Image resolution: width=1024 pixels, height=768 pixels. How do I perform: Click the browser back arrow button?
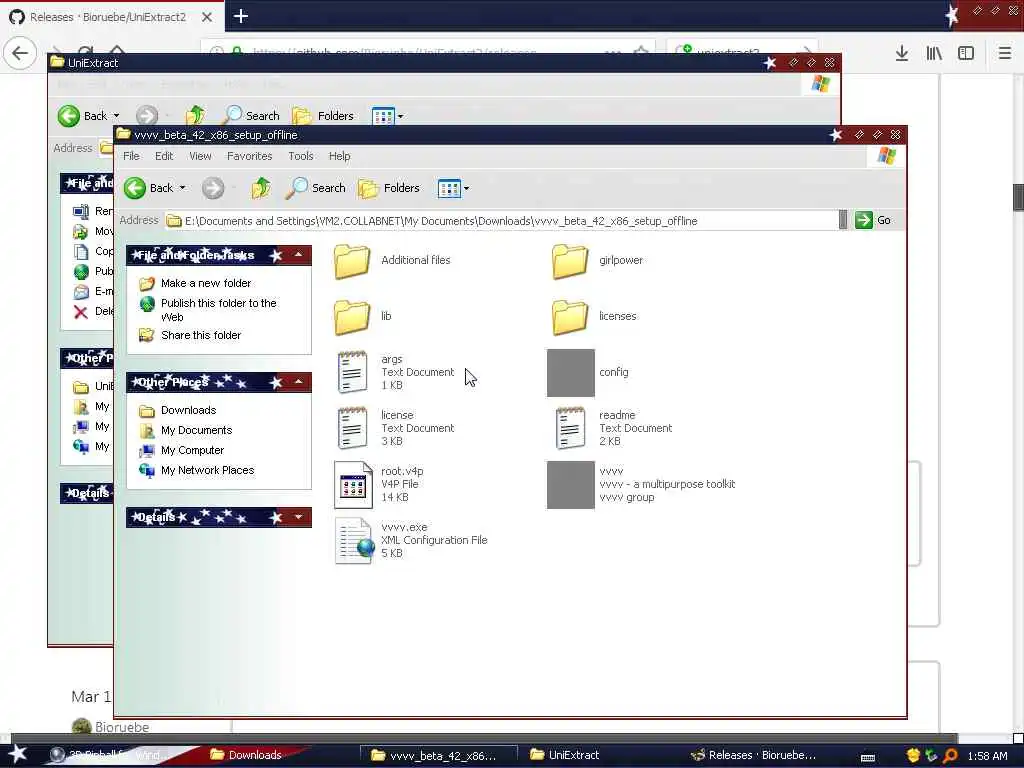point(20,53)
